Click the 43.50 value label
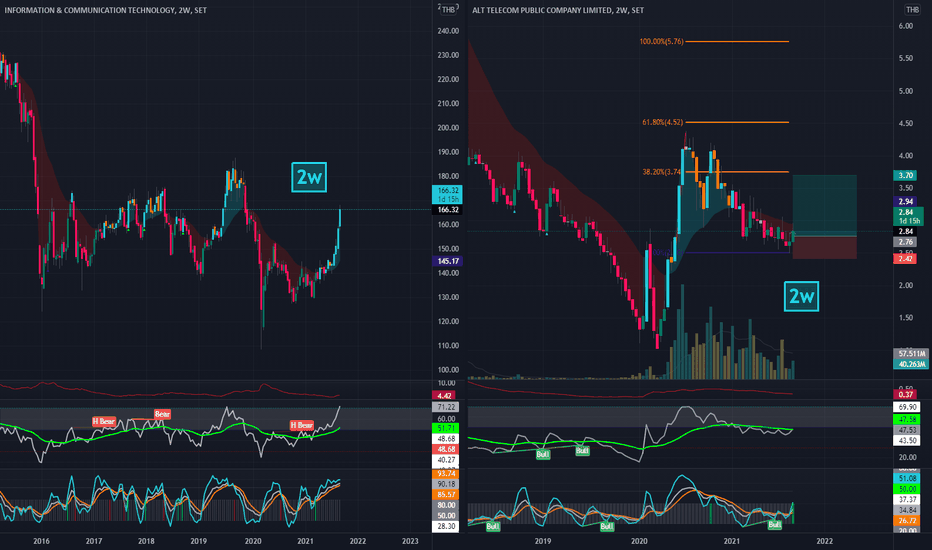The image size is (932, 550). tap(907, 441)
